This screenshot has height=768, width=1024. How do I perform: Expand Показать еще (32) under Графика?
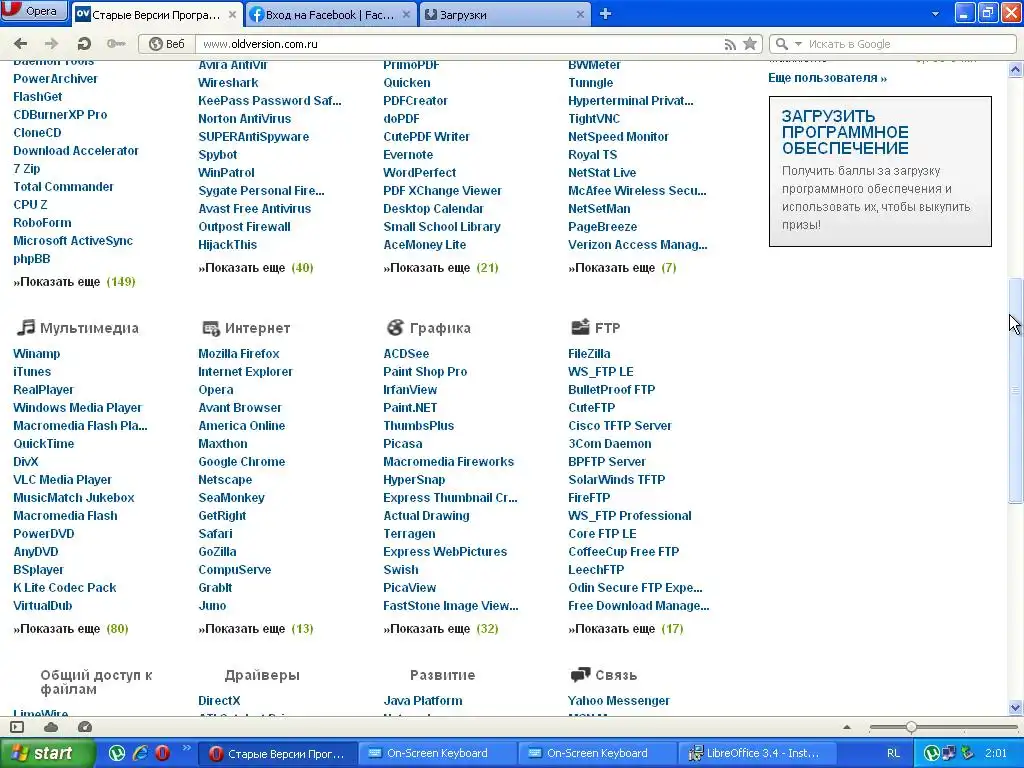coord(441,628)
